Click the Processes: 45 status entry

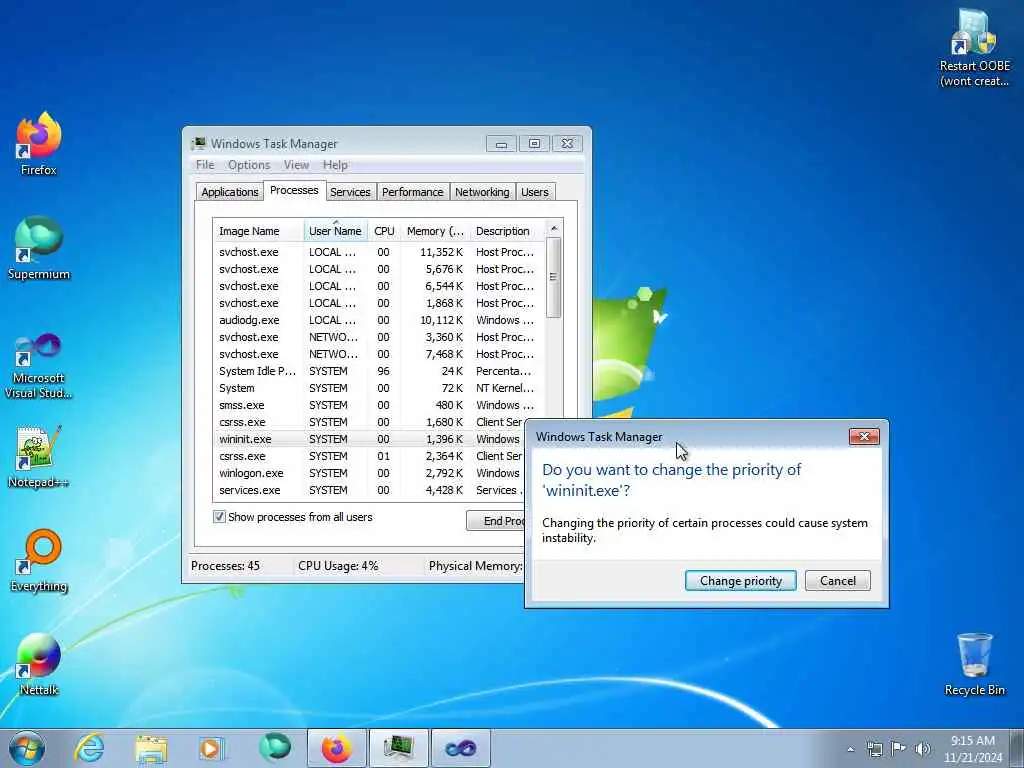tap(225, 566)
